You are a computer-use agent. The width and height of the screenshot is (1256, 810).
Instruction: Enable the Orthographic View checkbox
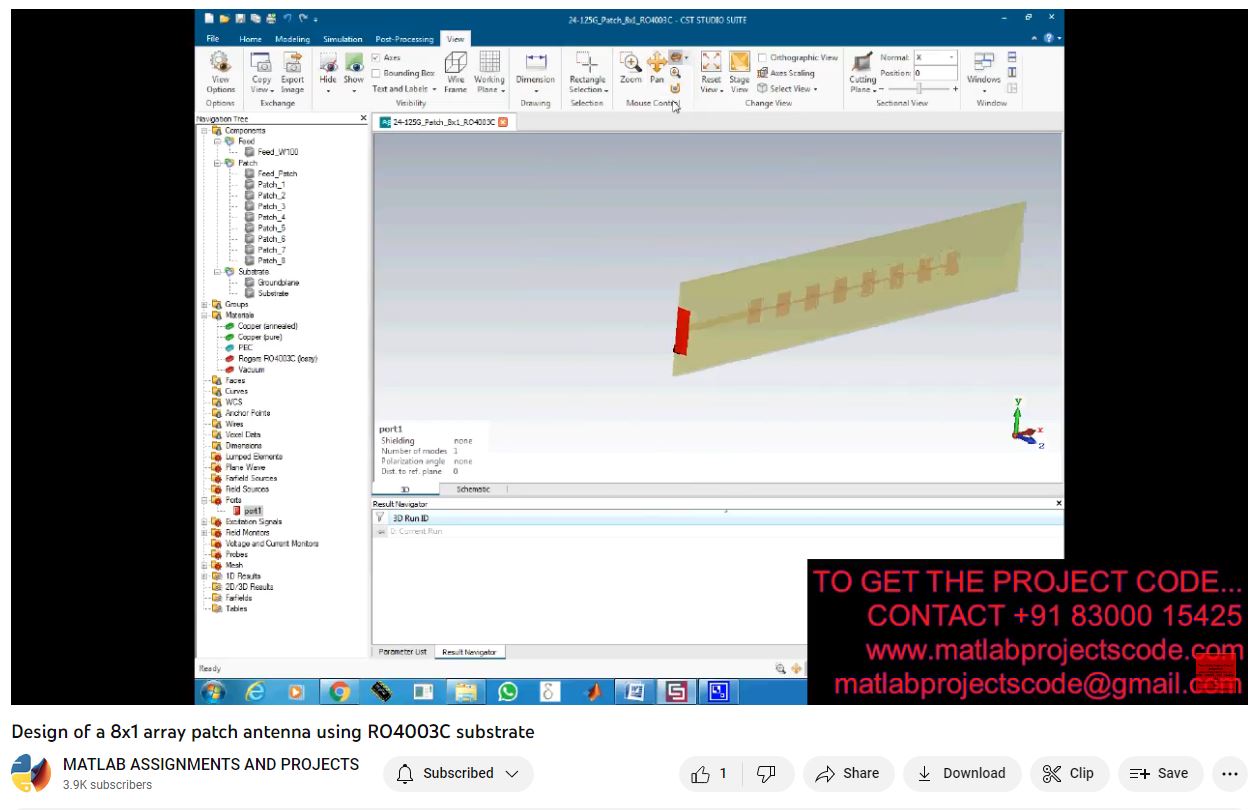(763, 58)
